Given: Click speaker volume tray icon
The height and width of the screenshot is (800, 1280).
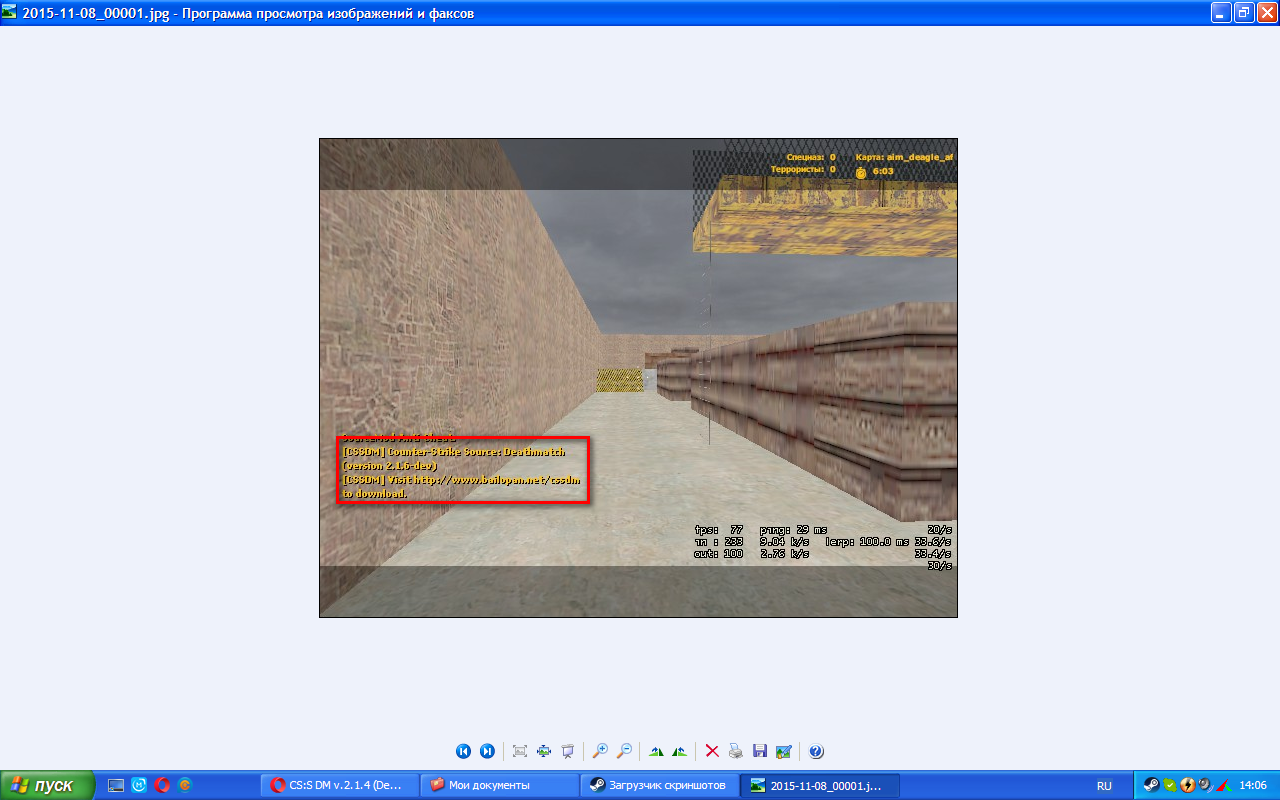Looking at the screenshot, I should pos(1205,785).
